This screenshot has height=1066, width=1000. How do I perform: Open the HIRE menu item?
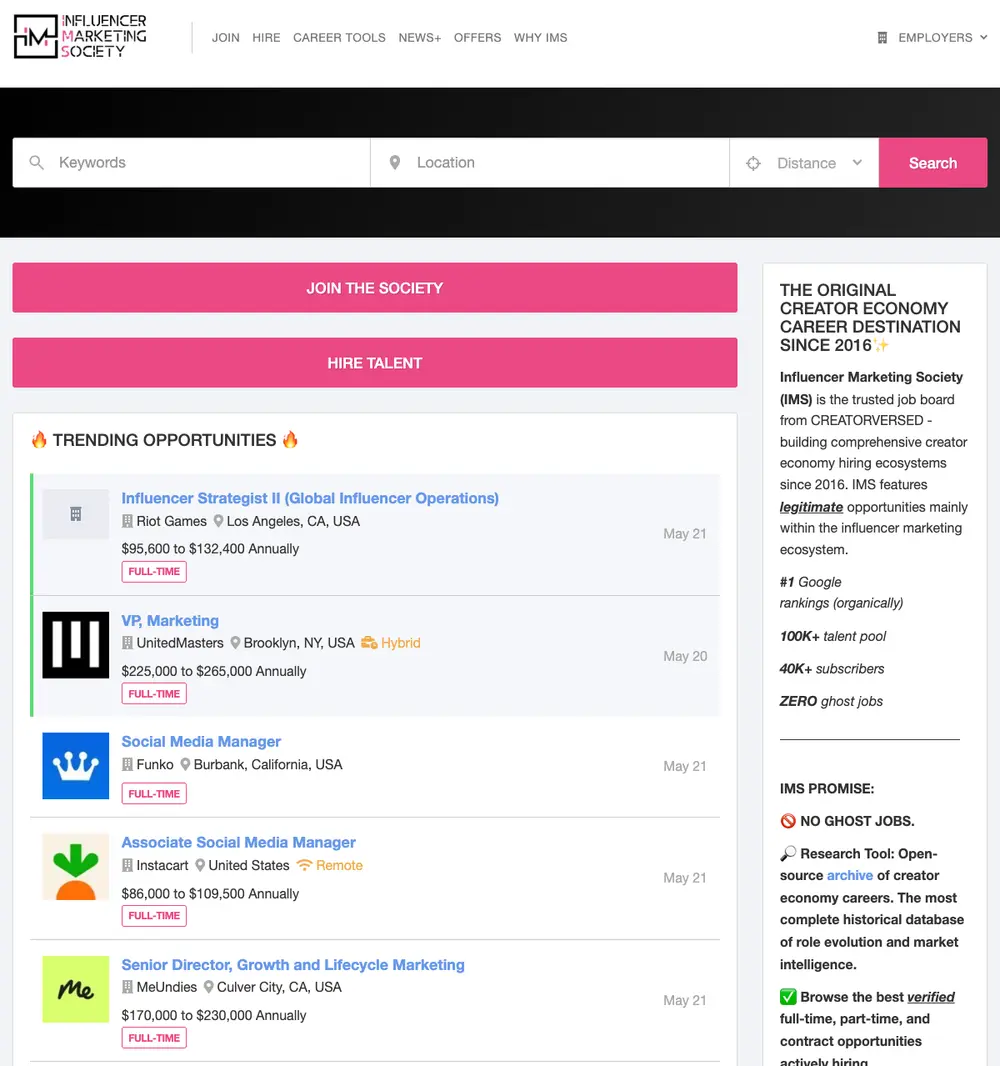point(266,37)
